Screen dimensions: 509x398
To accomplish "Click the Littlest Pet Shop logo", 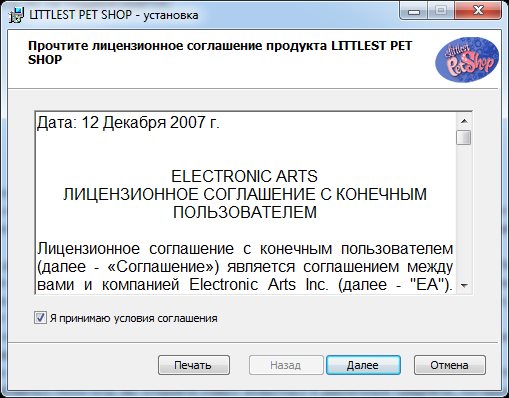I will [x=467, y=59].
